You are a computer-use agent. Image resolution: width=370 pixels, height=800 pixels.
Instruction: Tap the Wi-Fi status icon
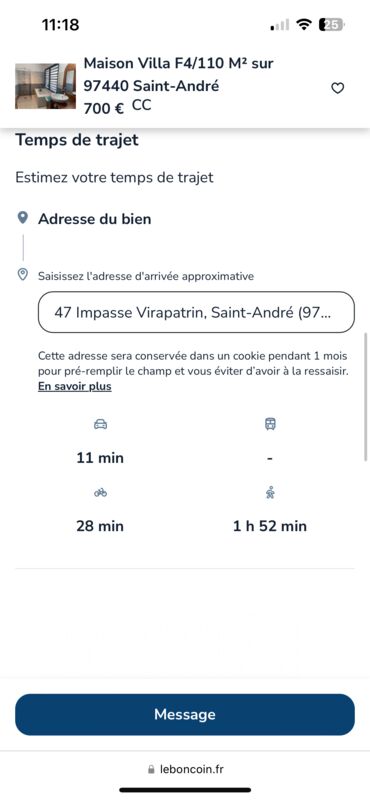click(304, 24)
